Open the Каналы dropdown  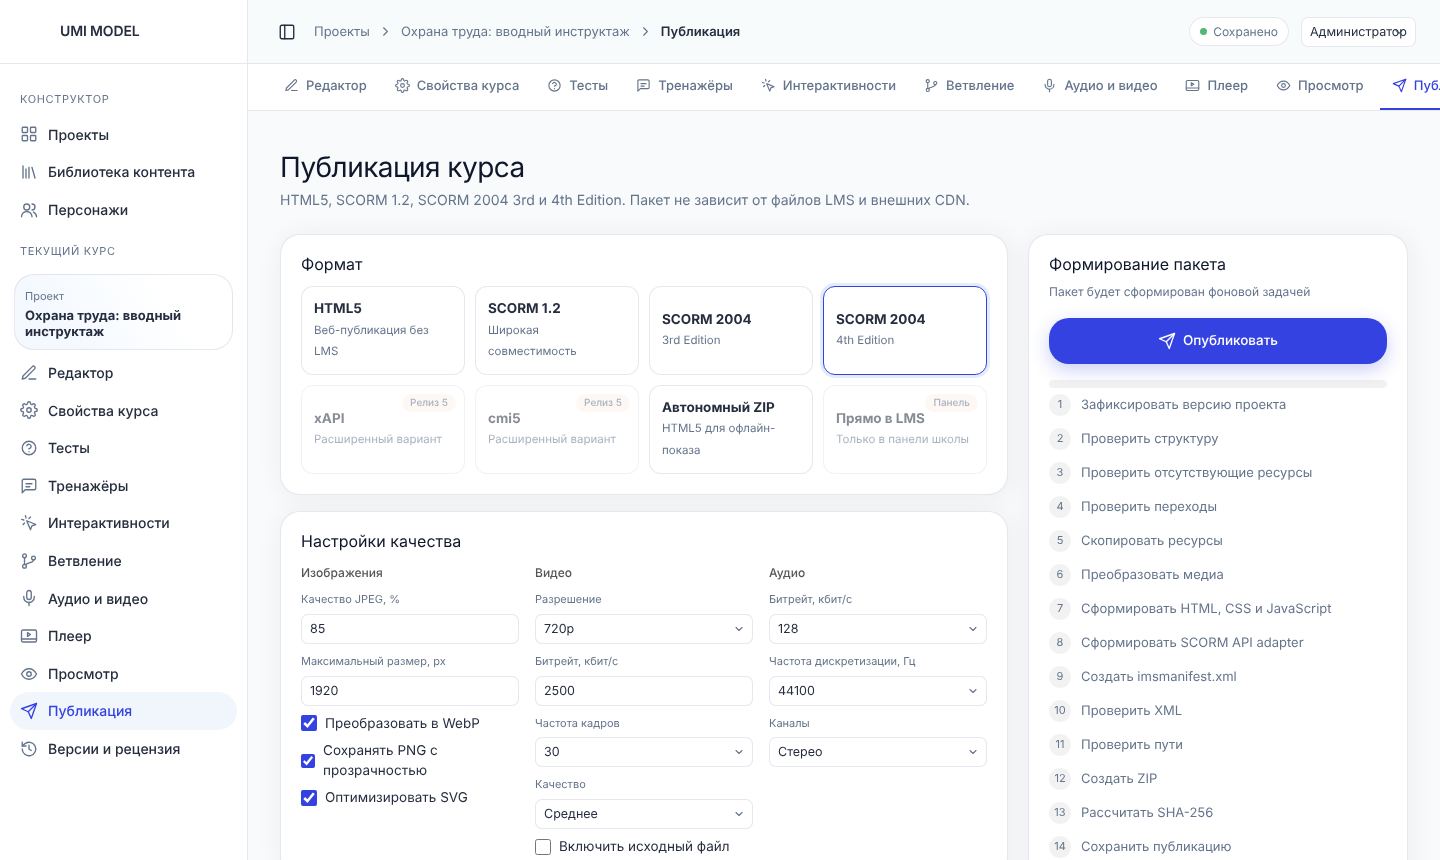pyautogui.click(x=878, y=752)
